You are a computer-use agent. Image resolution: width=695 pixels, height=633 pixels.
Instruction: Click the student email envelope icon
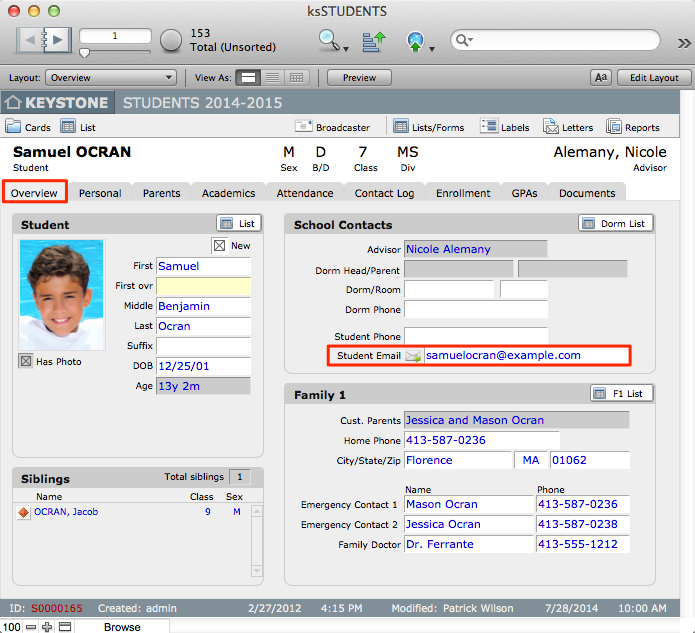pyautogui.click(x=413, y=356)
